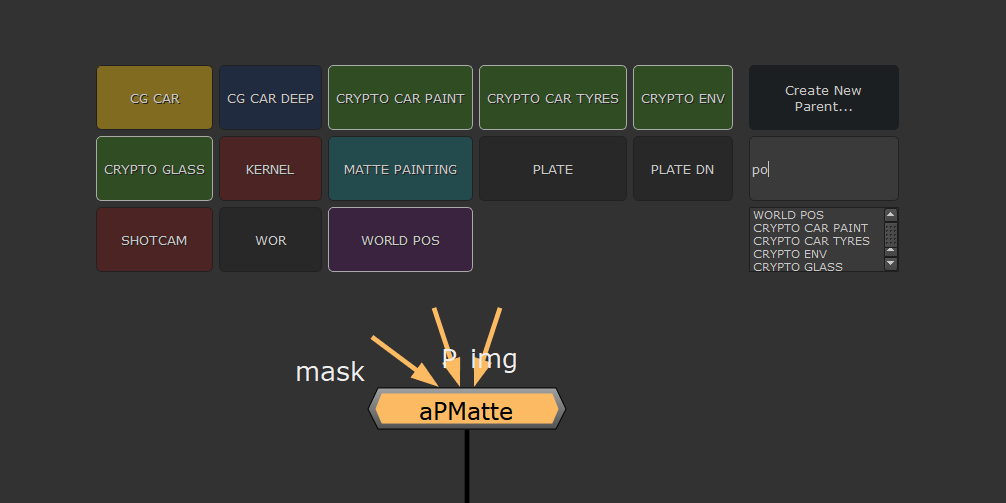This screenshot has height=503, width=1006.
Task: Click the CG CAR parent button
Action: click(x=154, y=98)
